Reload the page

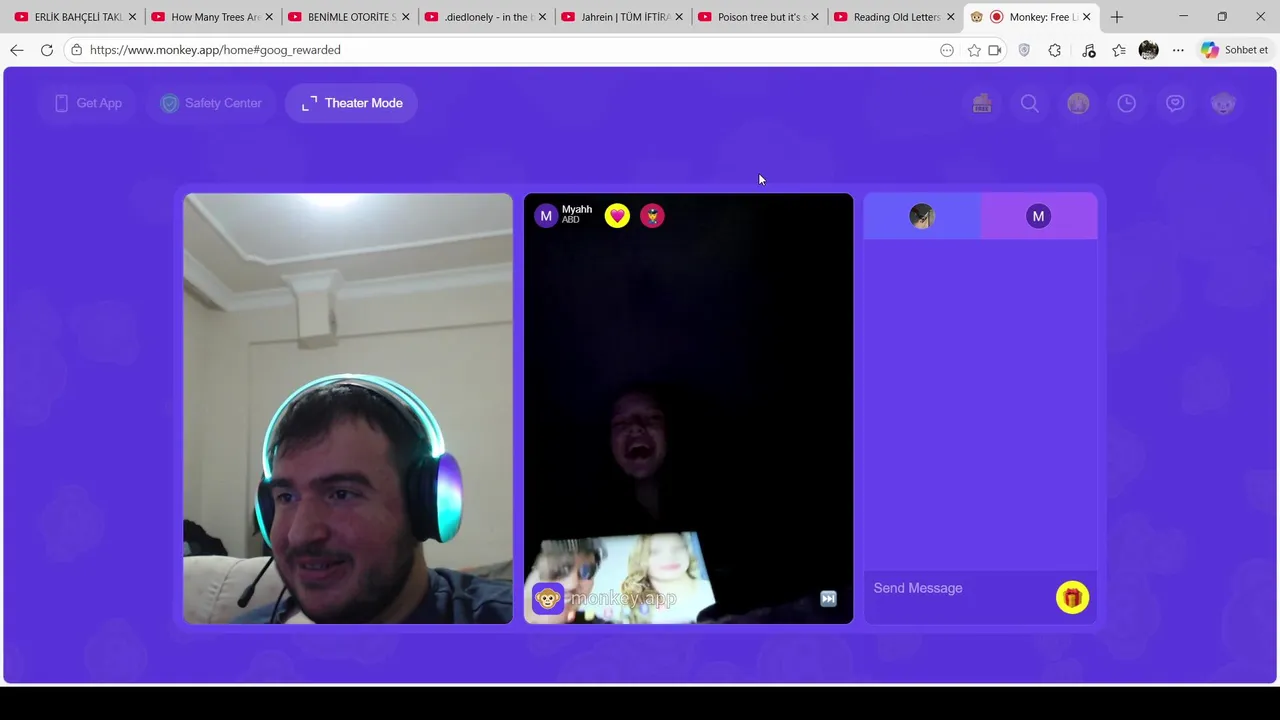47,50
